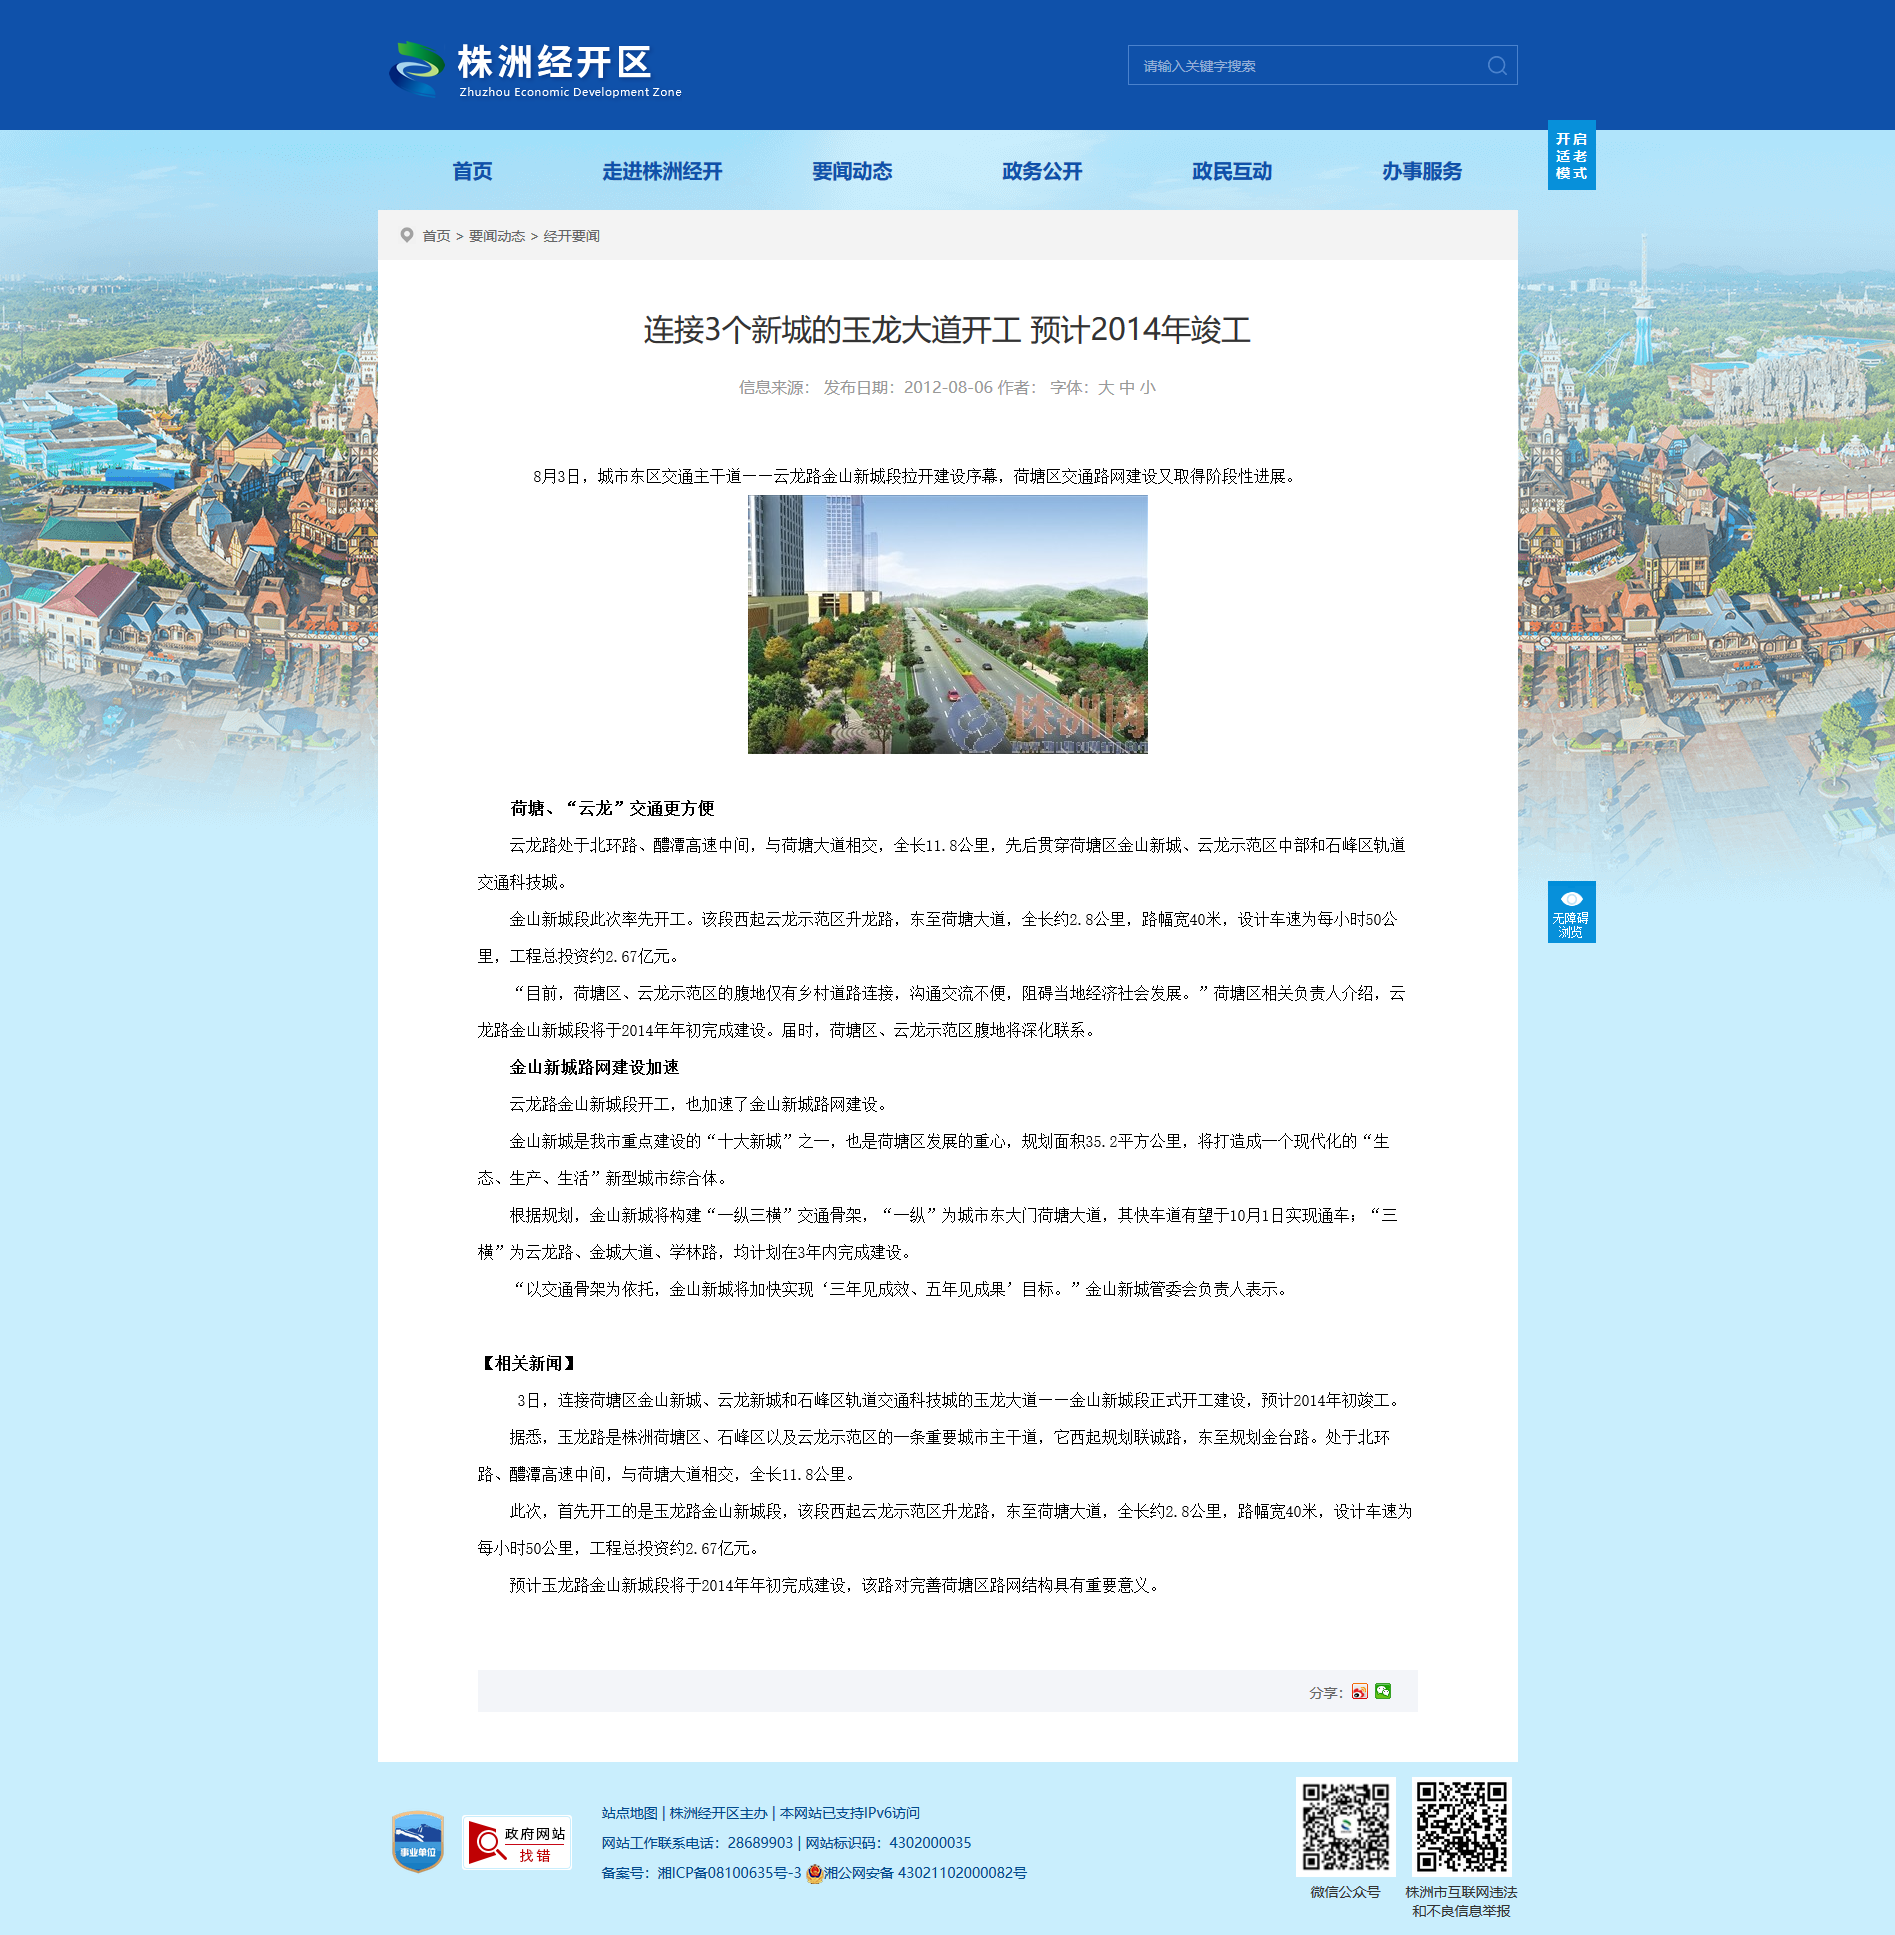Viewport: 1895px width, 1935px height.
Task: Click the 微信公众号 QR code
Action: tap(1345, 1826)
